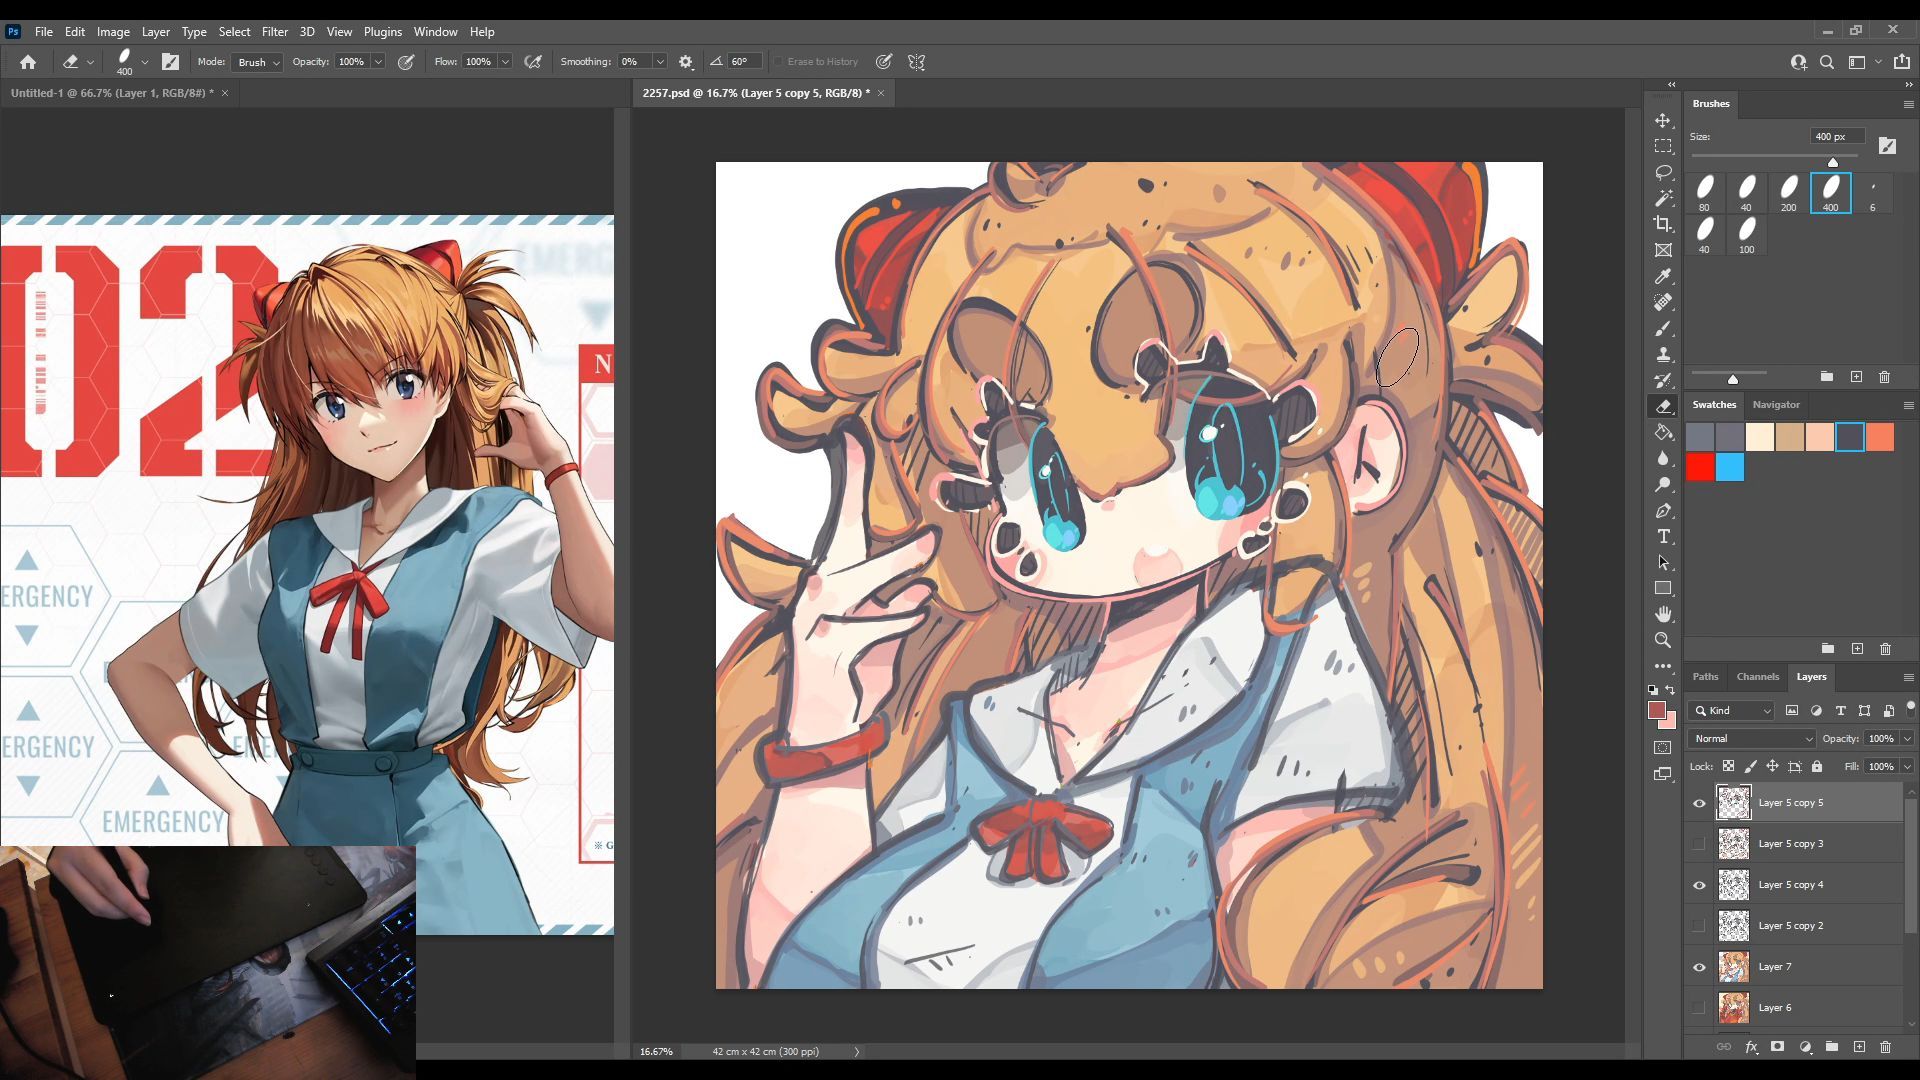Switch to the Navigator tab
The image size is (1920, 1080).
[1775, 405]
